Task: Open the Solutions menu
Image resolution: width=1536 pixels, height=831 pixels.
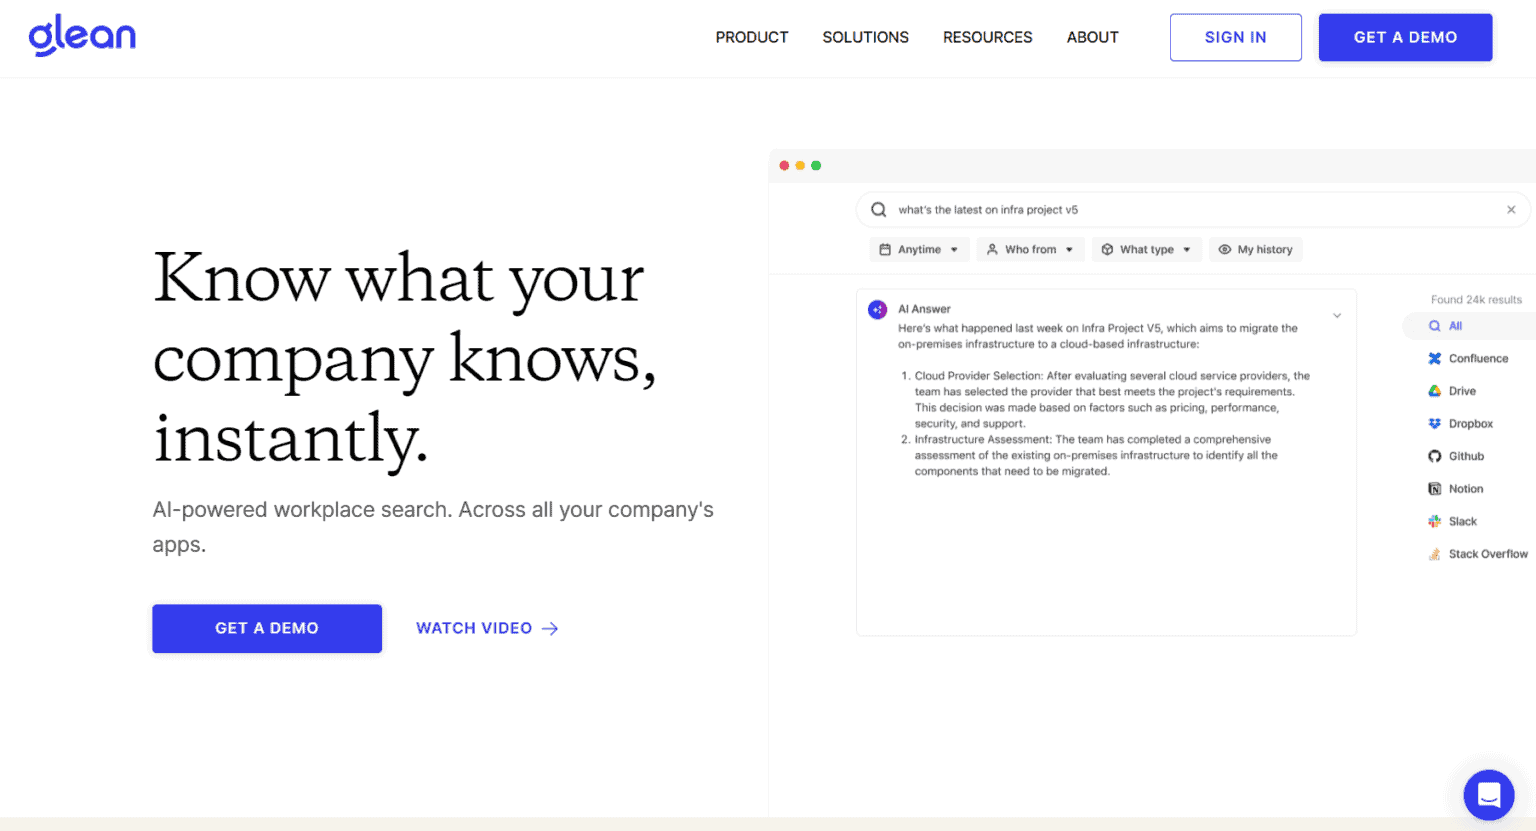Action: coord(866,37)
